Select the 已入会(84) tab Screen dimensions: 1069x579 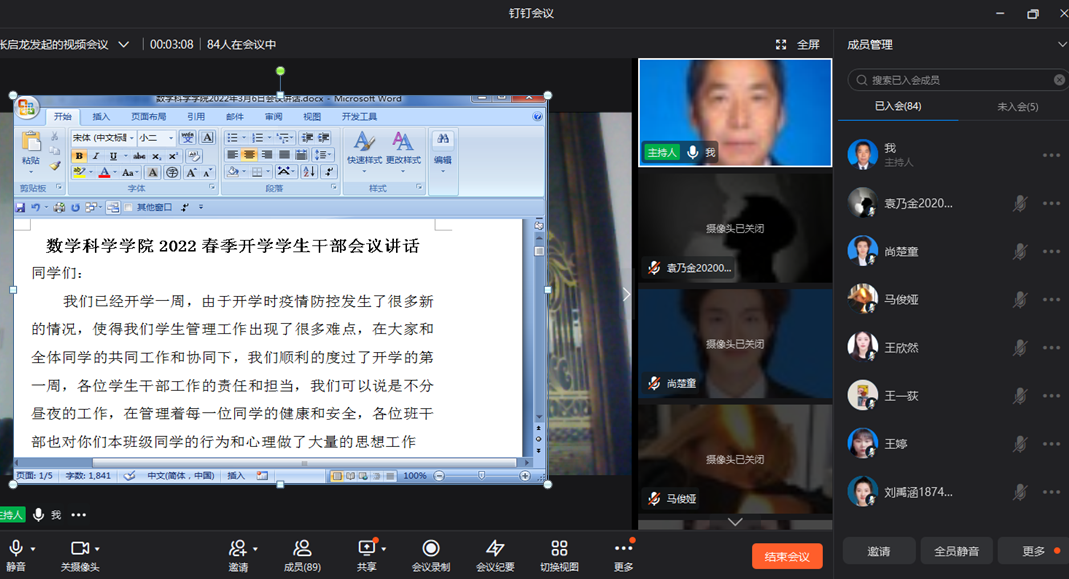tap(897, 107)
